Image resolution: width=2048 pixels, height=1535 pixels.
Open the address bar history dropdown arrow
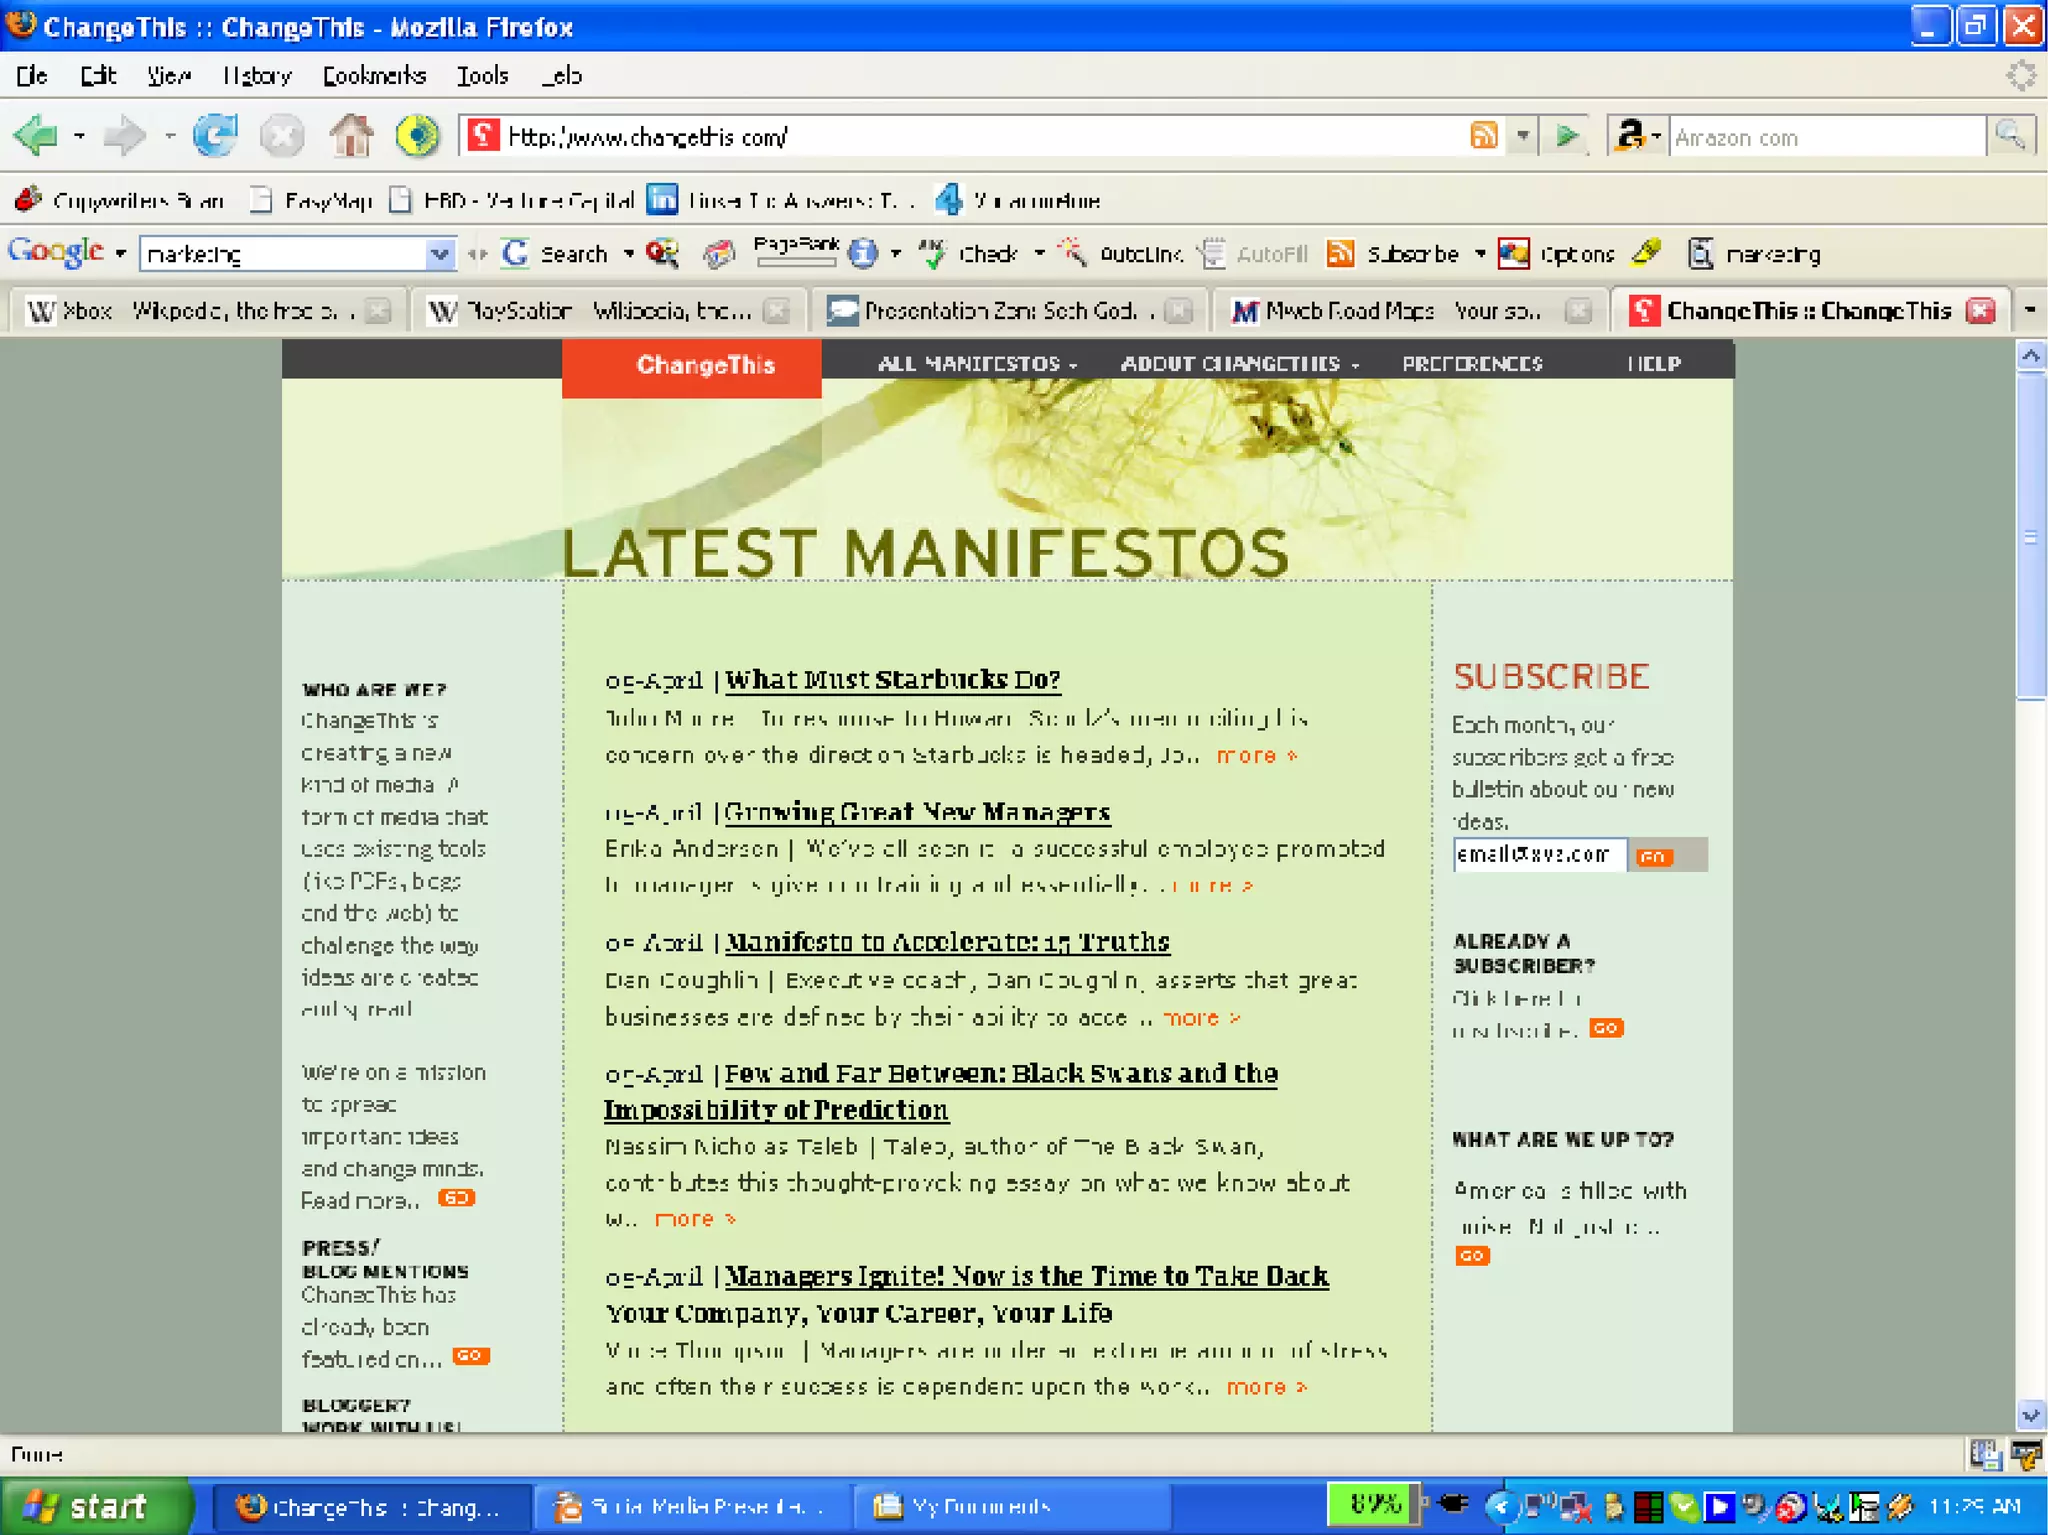pyautogui.click(x=1522, y=135)
